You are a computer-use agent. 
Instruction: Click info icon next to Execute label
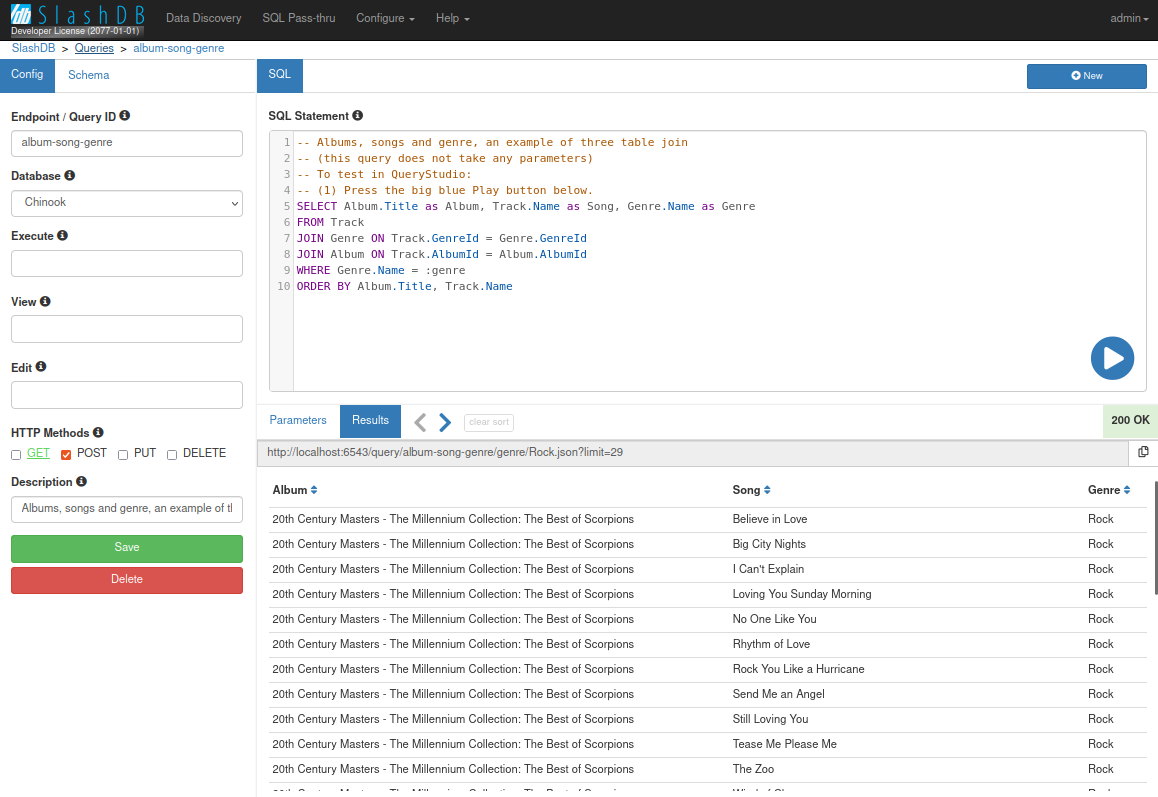coord(62,235)
